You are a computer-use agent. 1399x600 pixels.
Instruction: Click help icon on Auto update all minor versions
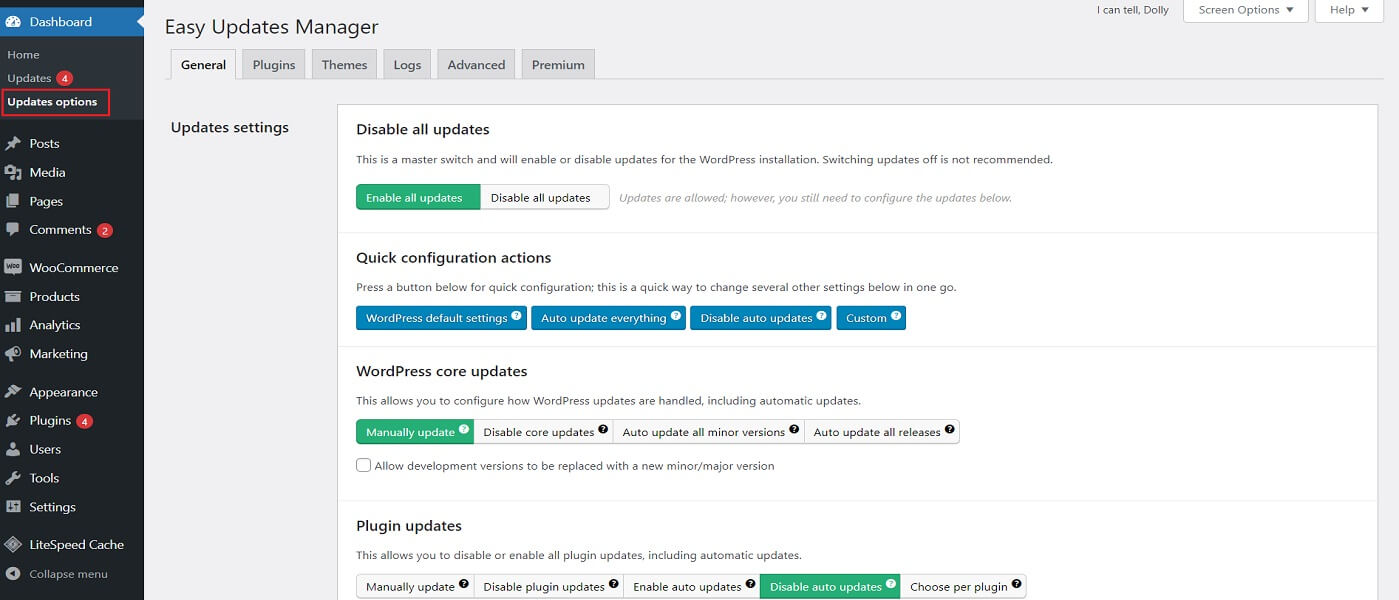tap(794, 430)
